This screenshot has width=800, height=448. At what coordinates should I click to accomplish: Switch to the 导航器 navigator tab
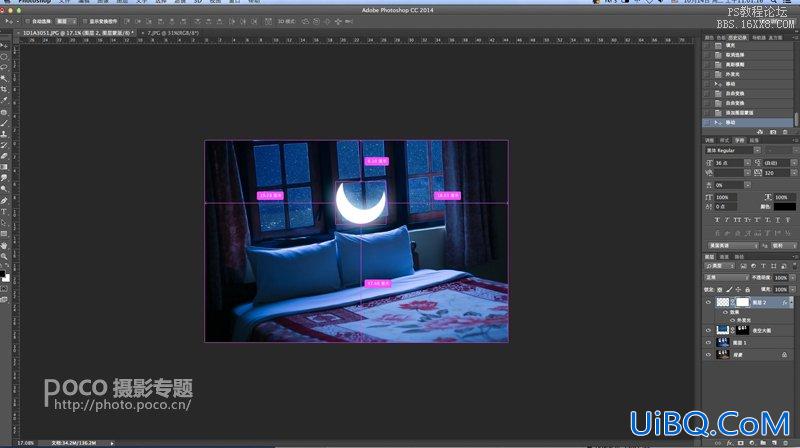tap(759, 38)
